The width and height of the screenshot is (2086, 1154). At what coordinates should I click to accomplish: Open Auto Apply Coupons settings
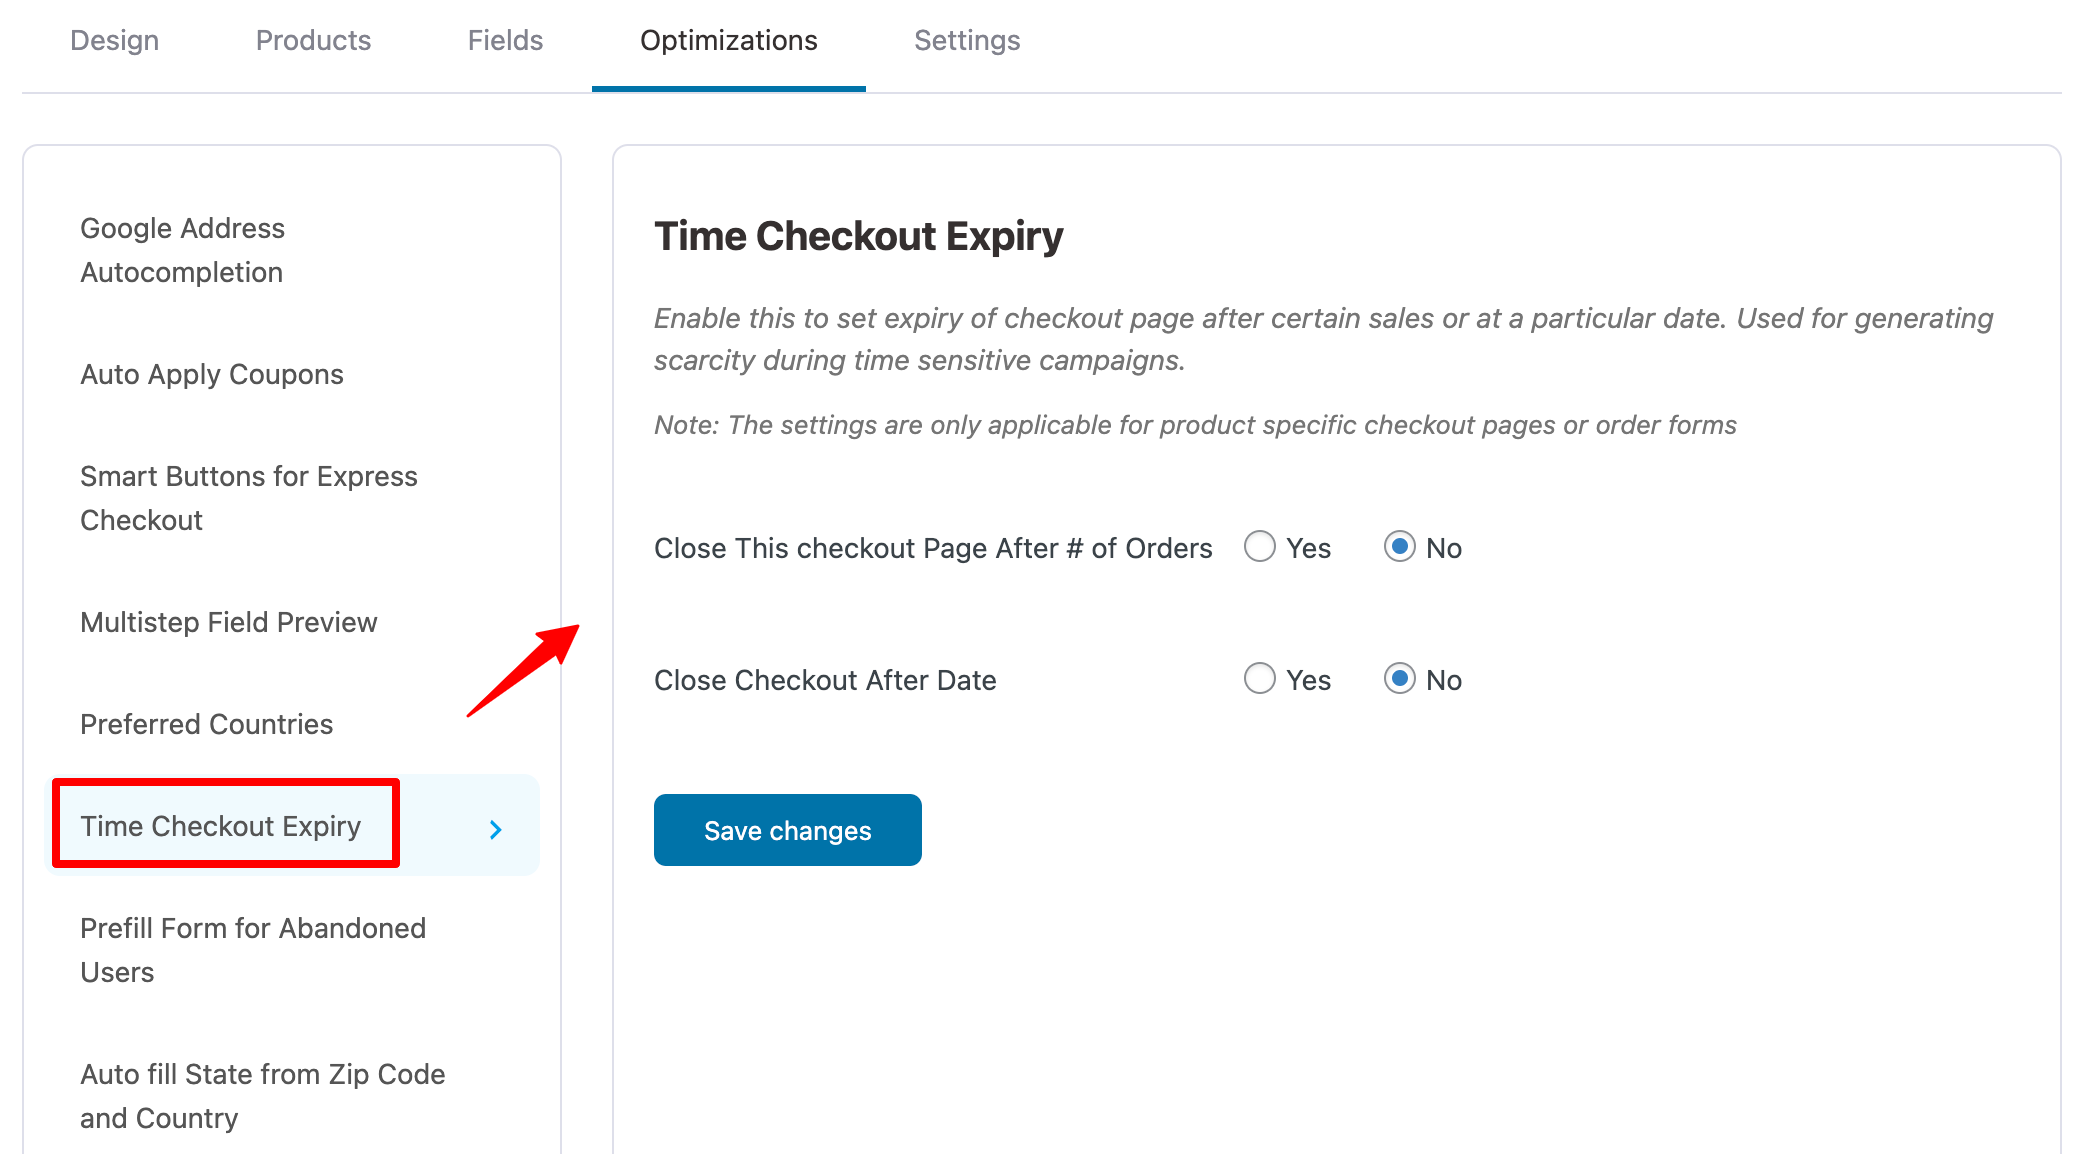point(212,374)
